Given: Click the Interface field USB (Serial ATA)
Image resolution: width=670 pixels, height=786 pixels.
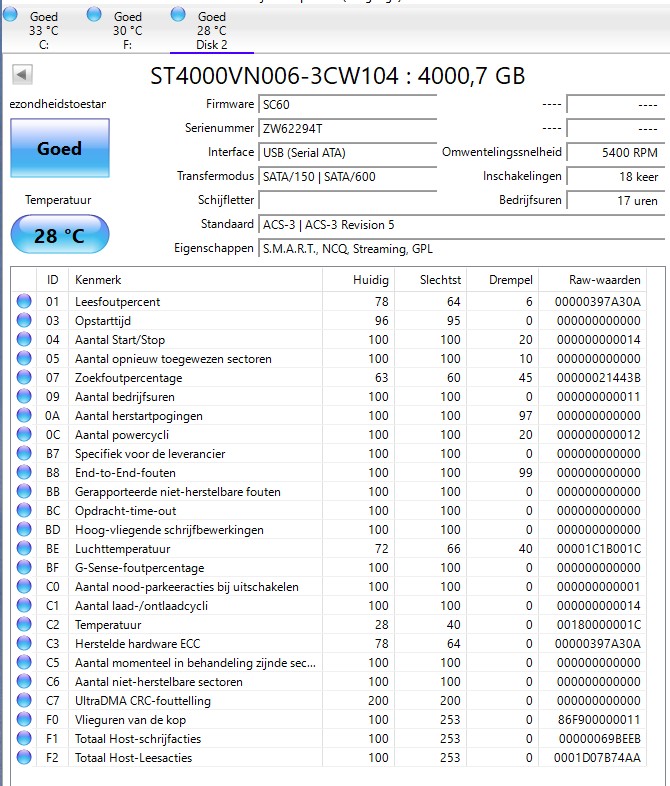Looking at the screenshot, I should click(x=347, y=153).
